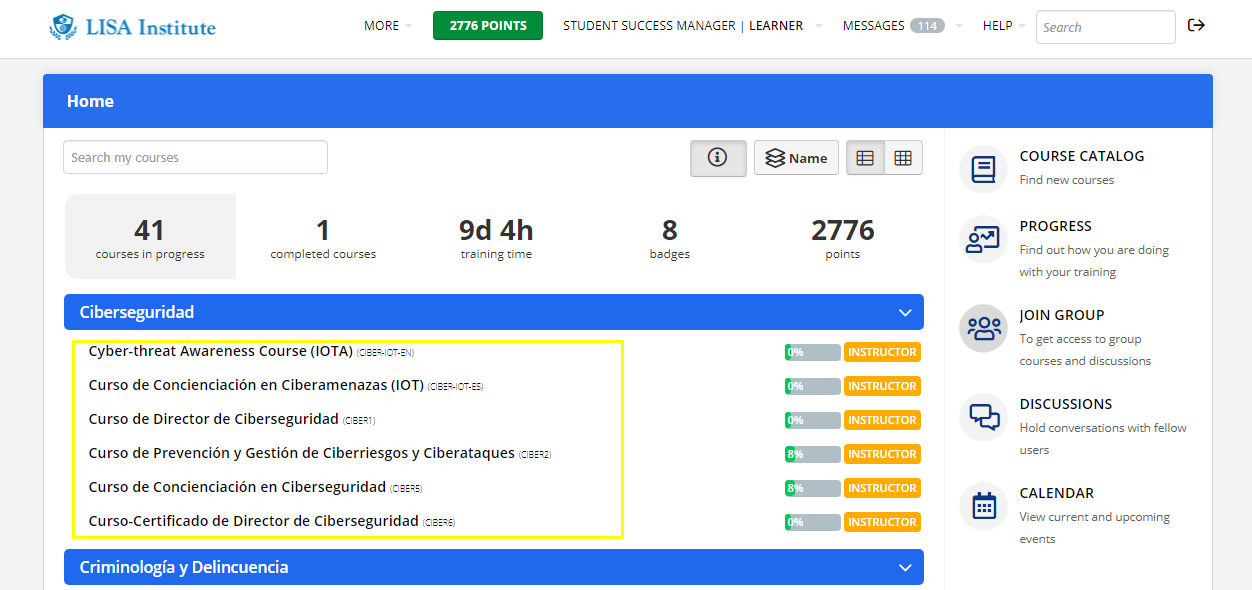Screen dimensions: 1252x590
Task: Click INSTRUCTOR badge for Cyber-threat Awareness Course
Action: (x=882, y=352)
